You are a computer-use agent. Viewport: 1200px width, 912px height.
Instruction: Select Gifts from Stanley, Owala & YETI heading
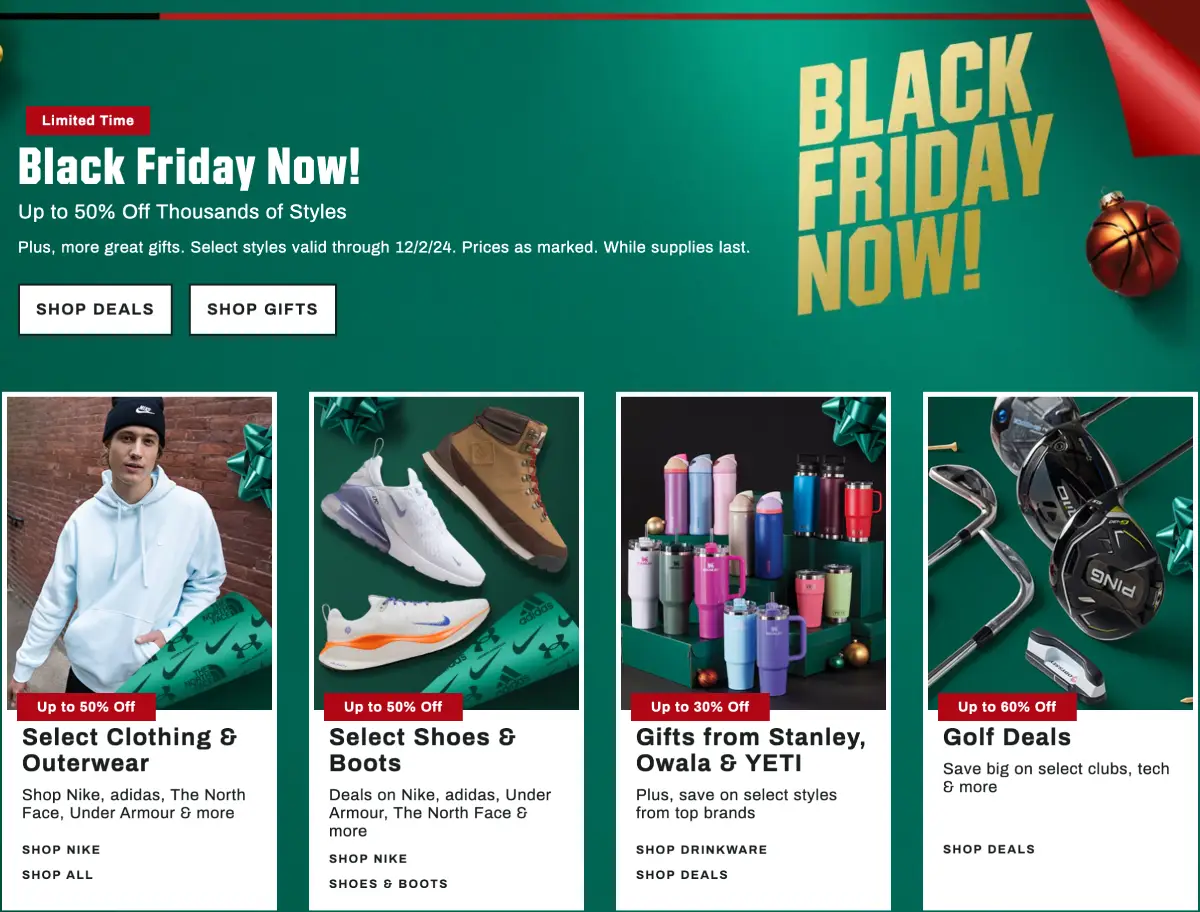751,750
